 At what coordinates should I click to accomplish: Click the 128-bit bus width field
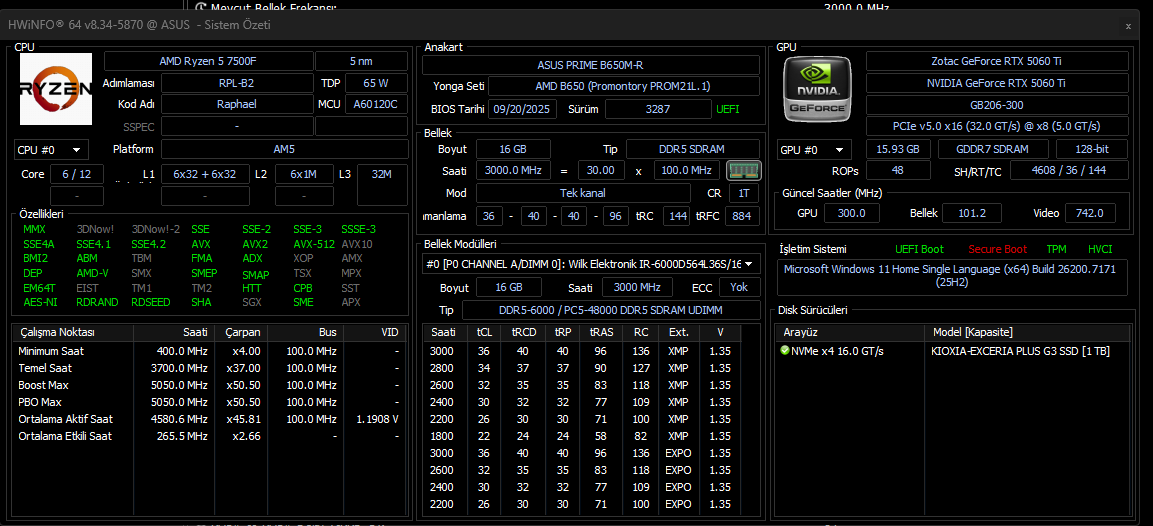pyautogui.click(x=1092, y=149)
